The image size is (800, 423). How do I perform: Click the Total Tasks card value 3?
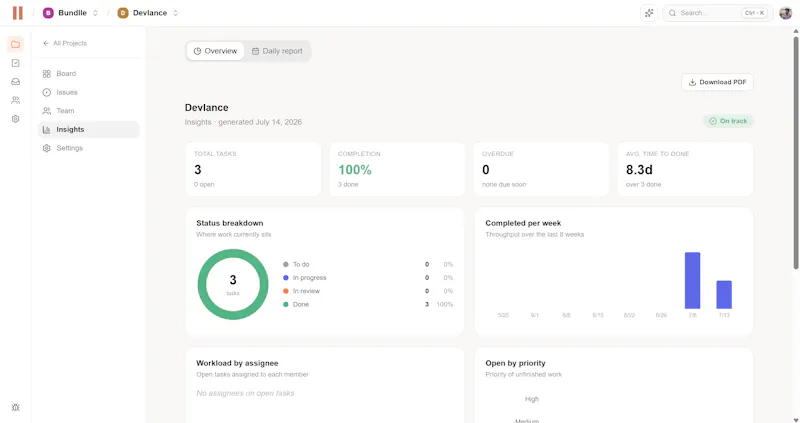(x=197, y=169)
